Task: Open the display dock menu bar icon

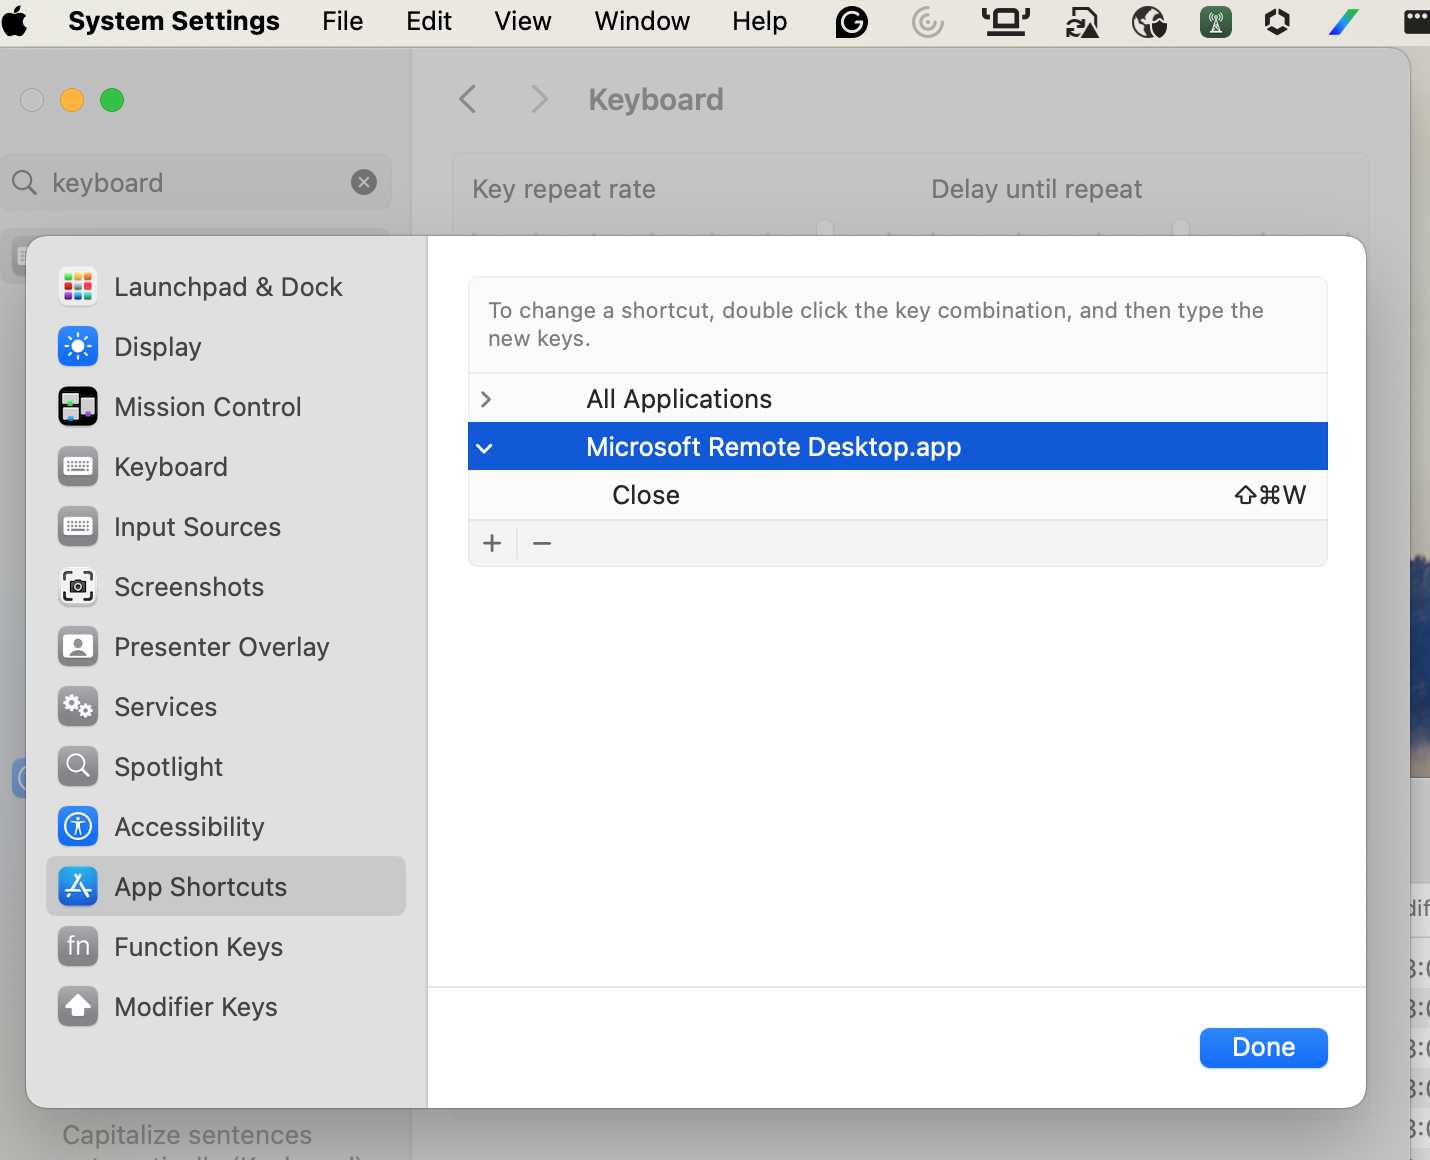Action: [1005, 21]
